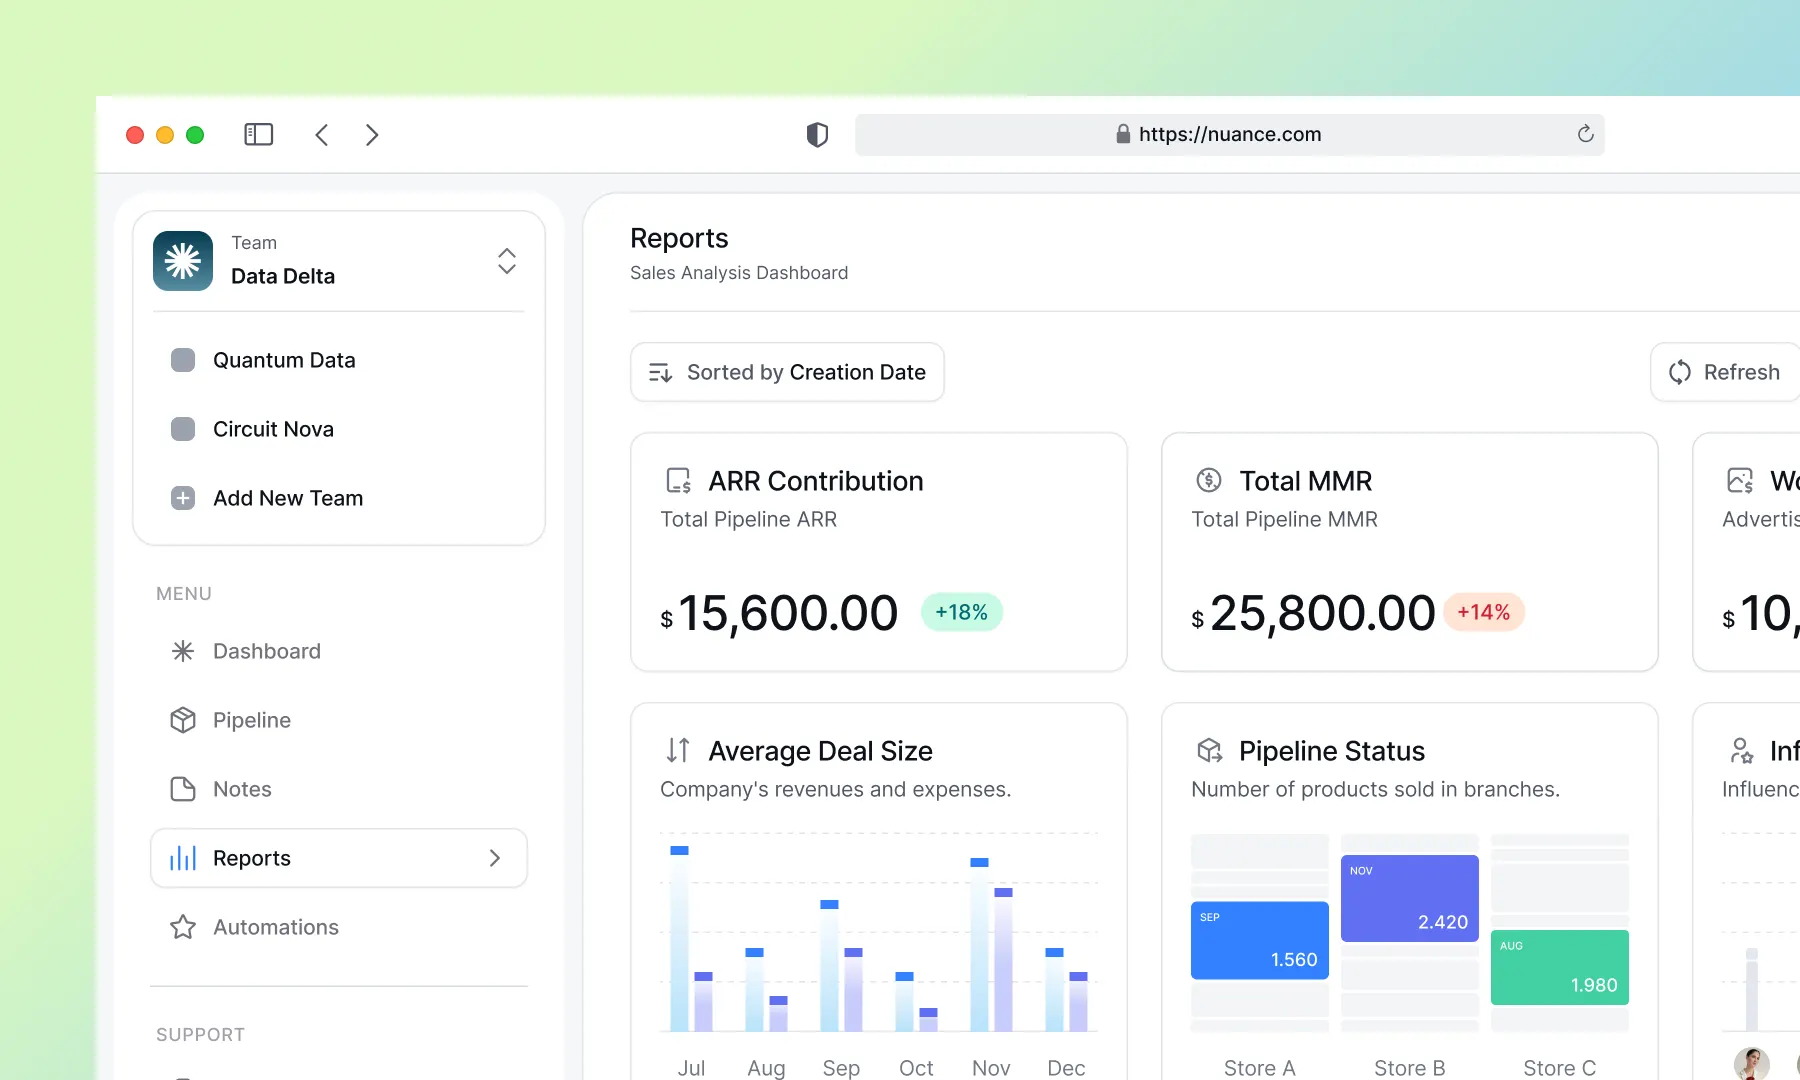Expand the Data Delta team switcher chevrons
The image size is (1800, 1080).
pyautogui.click(x=507, y=261)
